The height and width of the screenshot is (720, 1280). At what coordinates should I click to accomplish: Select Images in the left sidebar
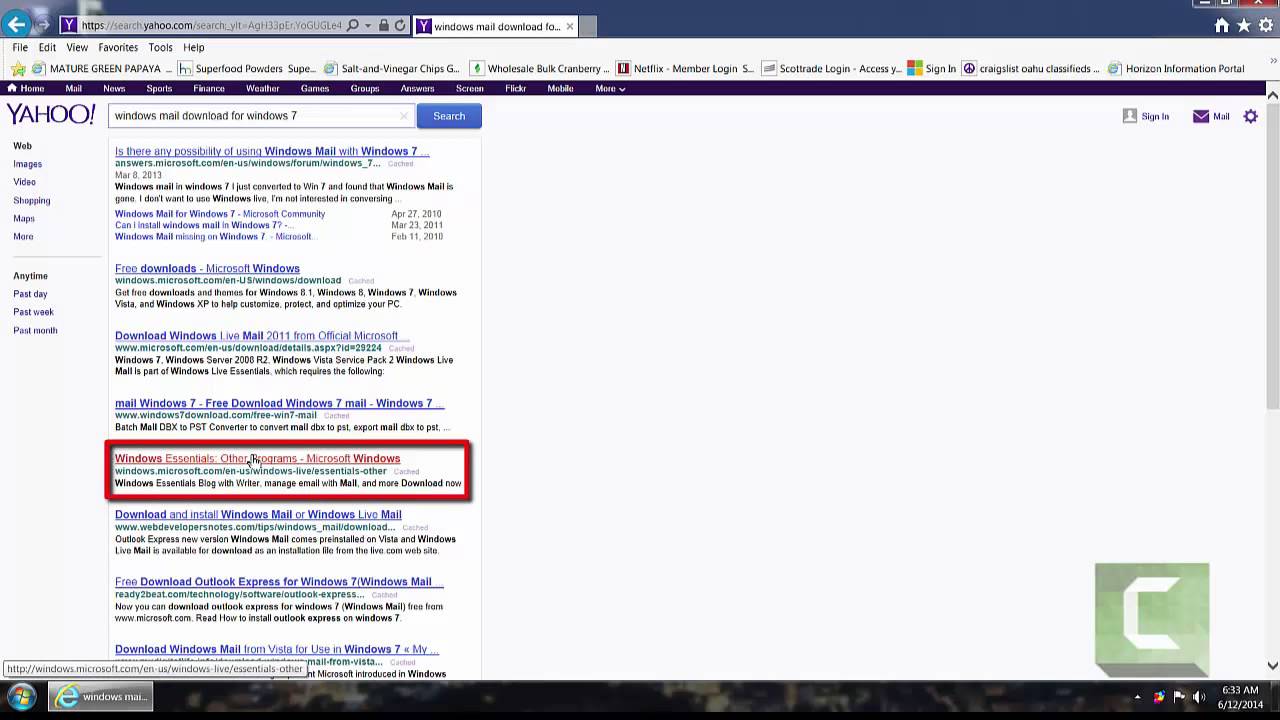pos(27,164)
